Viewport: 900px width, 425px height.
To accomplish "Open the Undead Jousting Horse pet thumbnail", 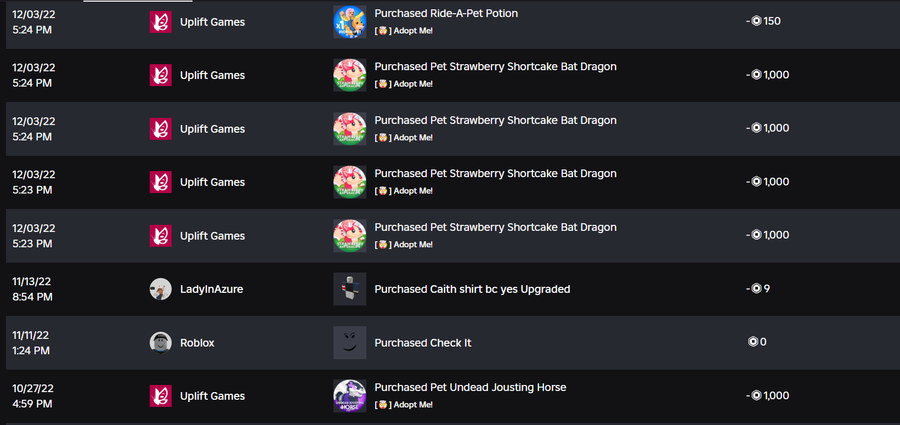I will [x=350, y=396].
